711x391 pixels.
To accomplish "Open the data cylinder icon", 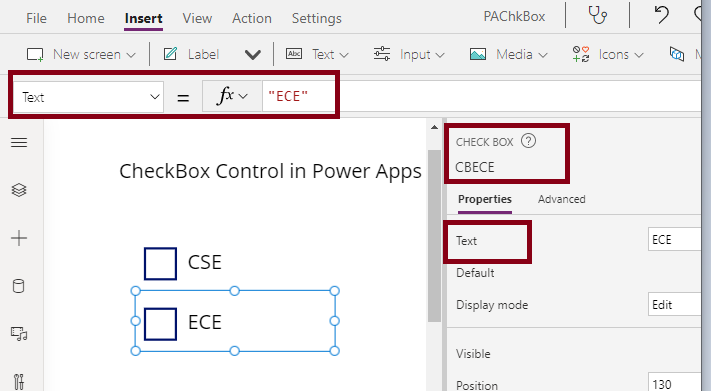I will (19, 286).
